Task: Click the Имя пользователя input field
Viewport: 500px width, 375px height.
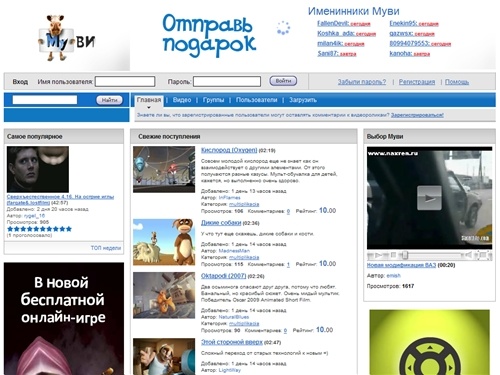Action: 125,81
